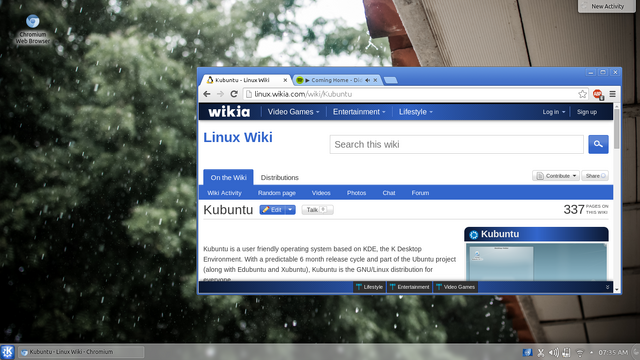Open the Klipper clipboard scissors tray icon
Screen dimensions: 640x360
541,352
